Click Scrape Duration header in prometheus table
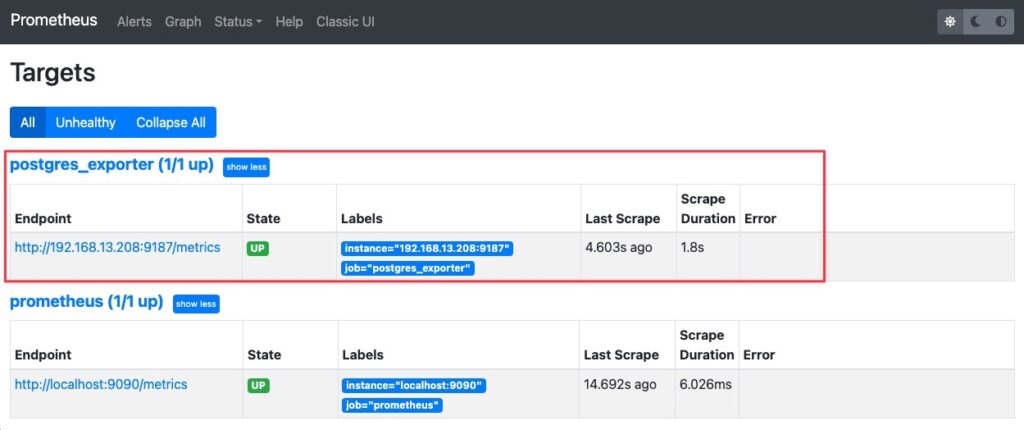 coord(707,345)
